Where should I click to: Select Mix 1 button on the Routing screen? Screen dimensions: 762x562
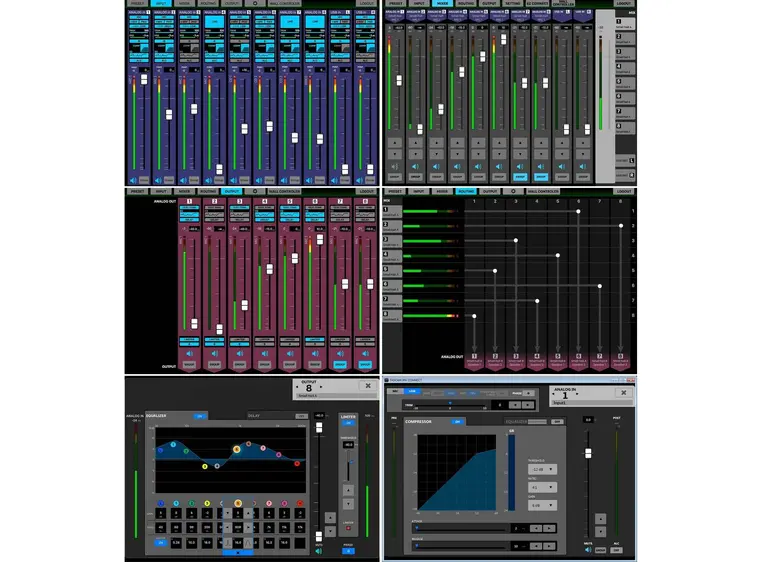(x=392, y=211)
